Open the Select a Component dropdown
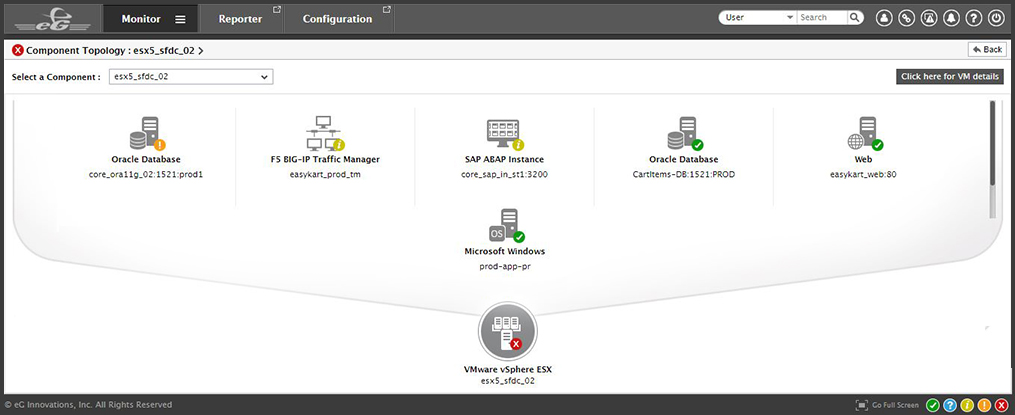 click(x=191, y=76)
